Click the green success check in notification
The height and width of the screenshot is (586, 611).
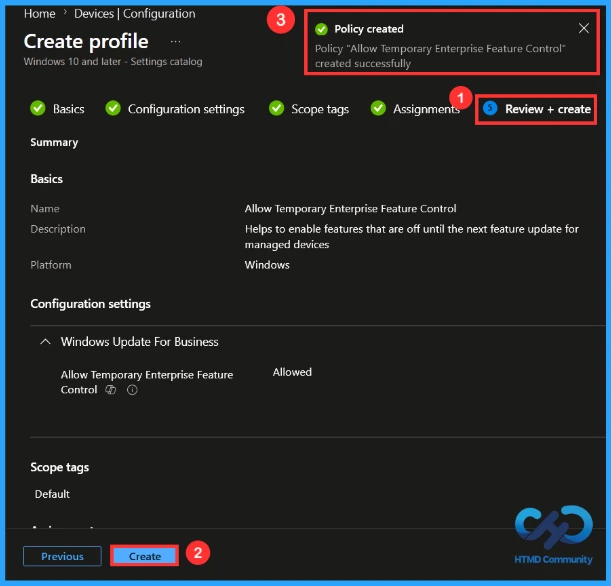coord(321,29)
